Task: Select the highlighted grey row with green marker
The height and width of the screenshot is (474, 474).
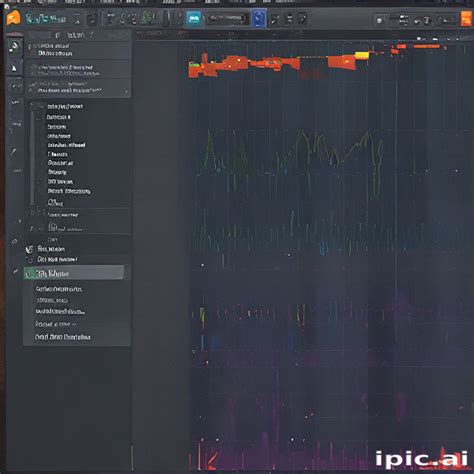Action: (74, 273)
